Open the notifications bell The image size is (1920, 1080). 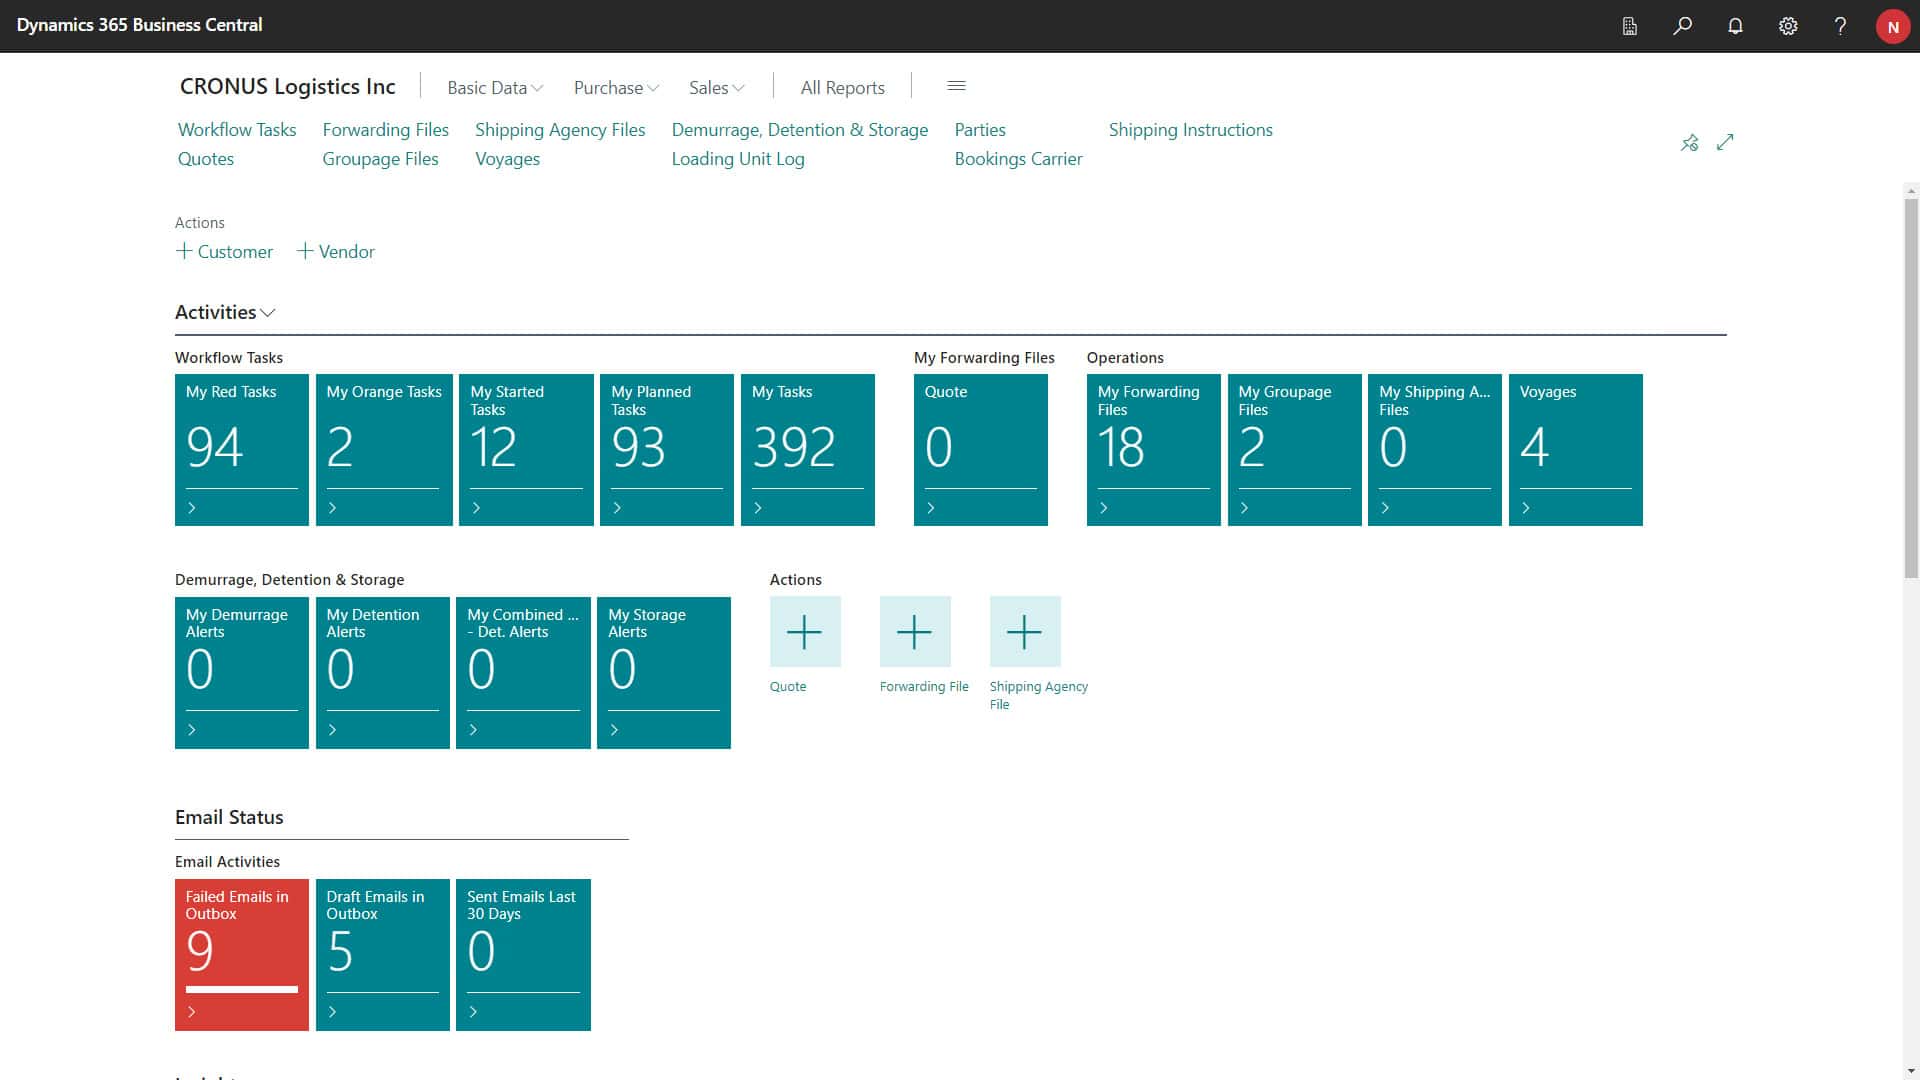click(x=1735, y=26)
